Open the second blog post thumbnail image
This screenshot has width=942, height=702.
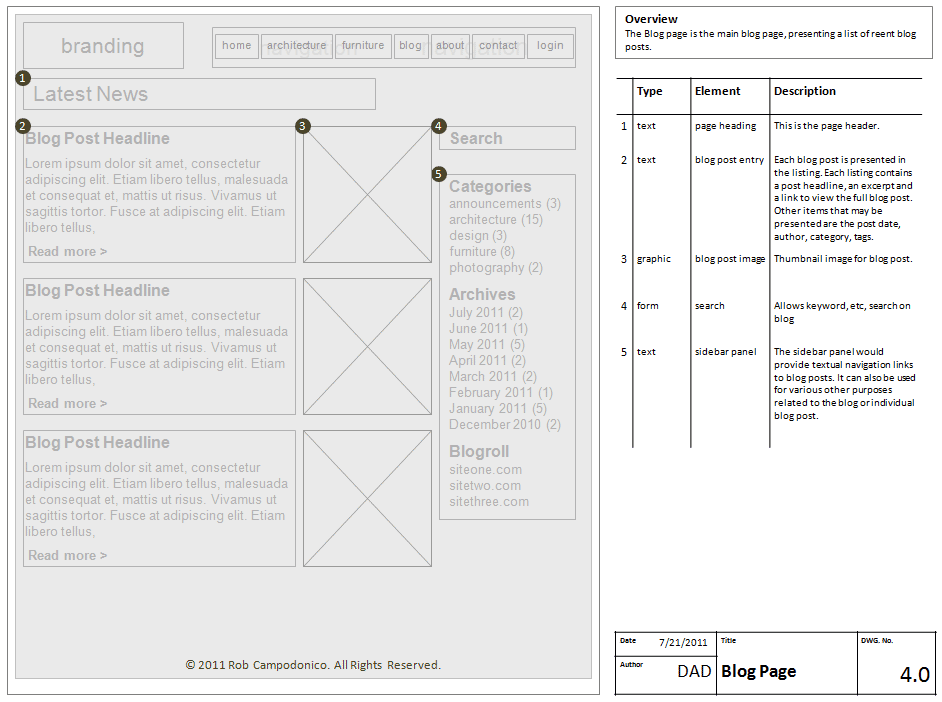[367, 346]
